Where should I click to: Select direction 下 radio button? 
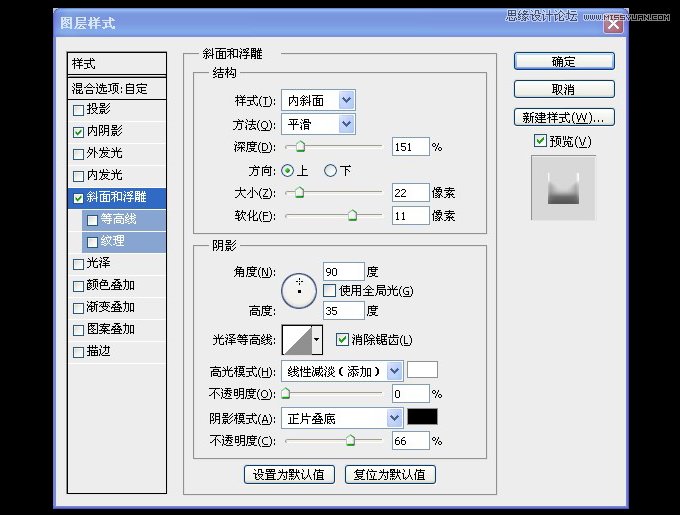pyautogui.click(x=330, y=170)
